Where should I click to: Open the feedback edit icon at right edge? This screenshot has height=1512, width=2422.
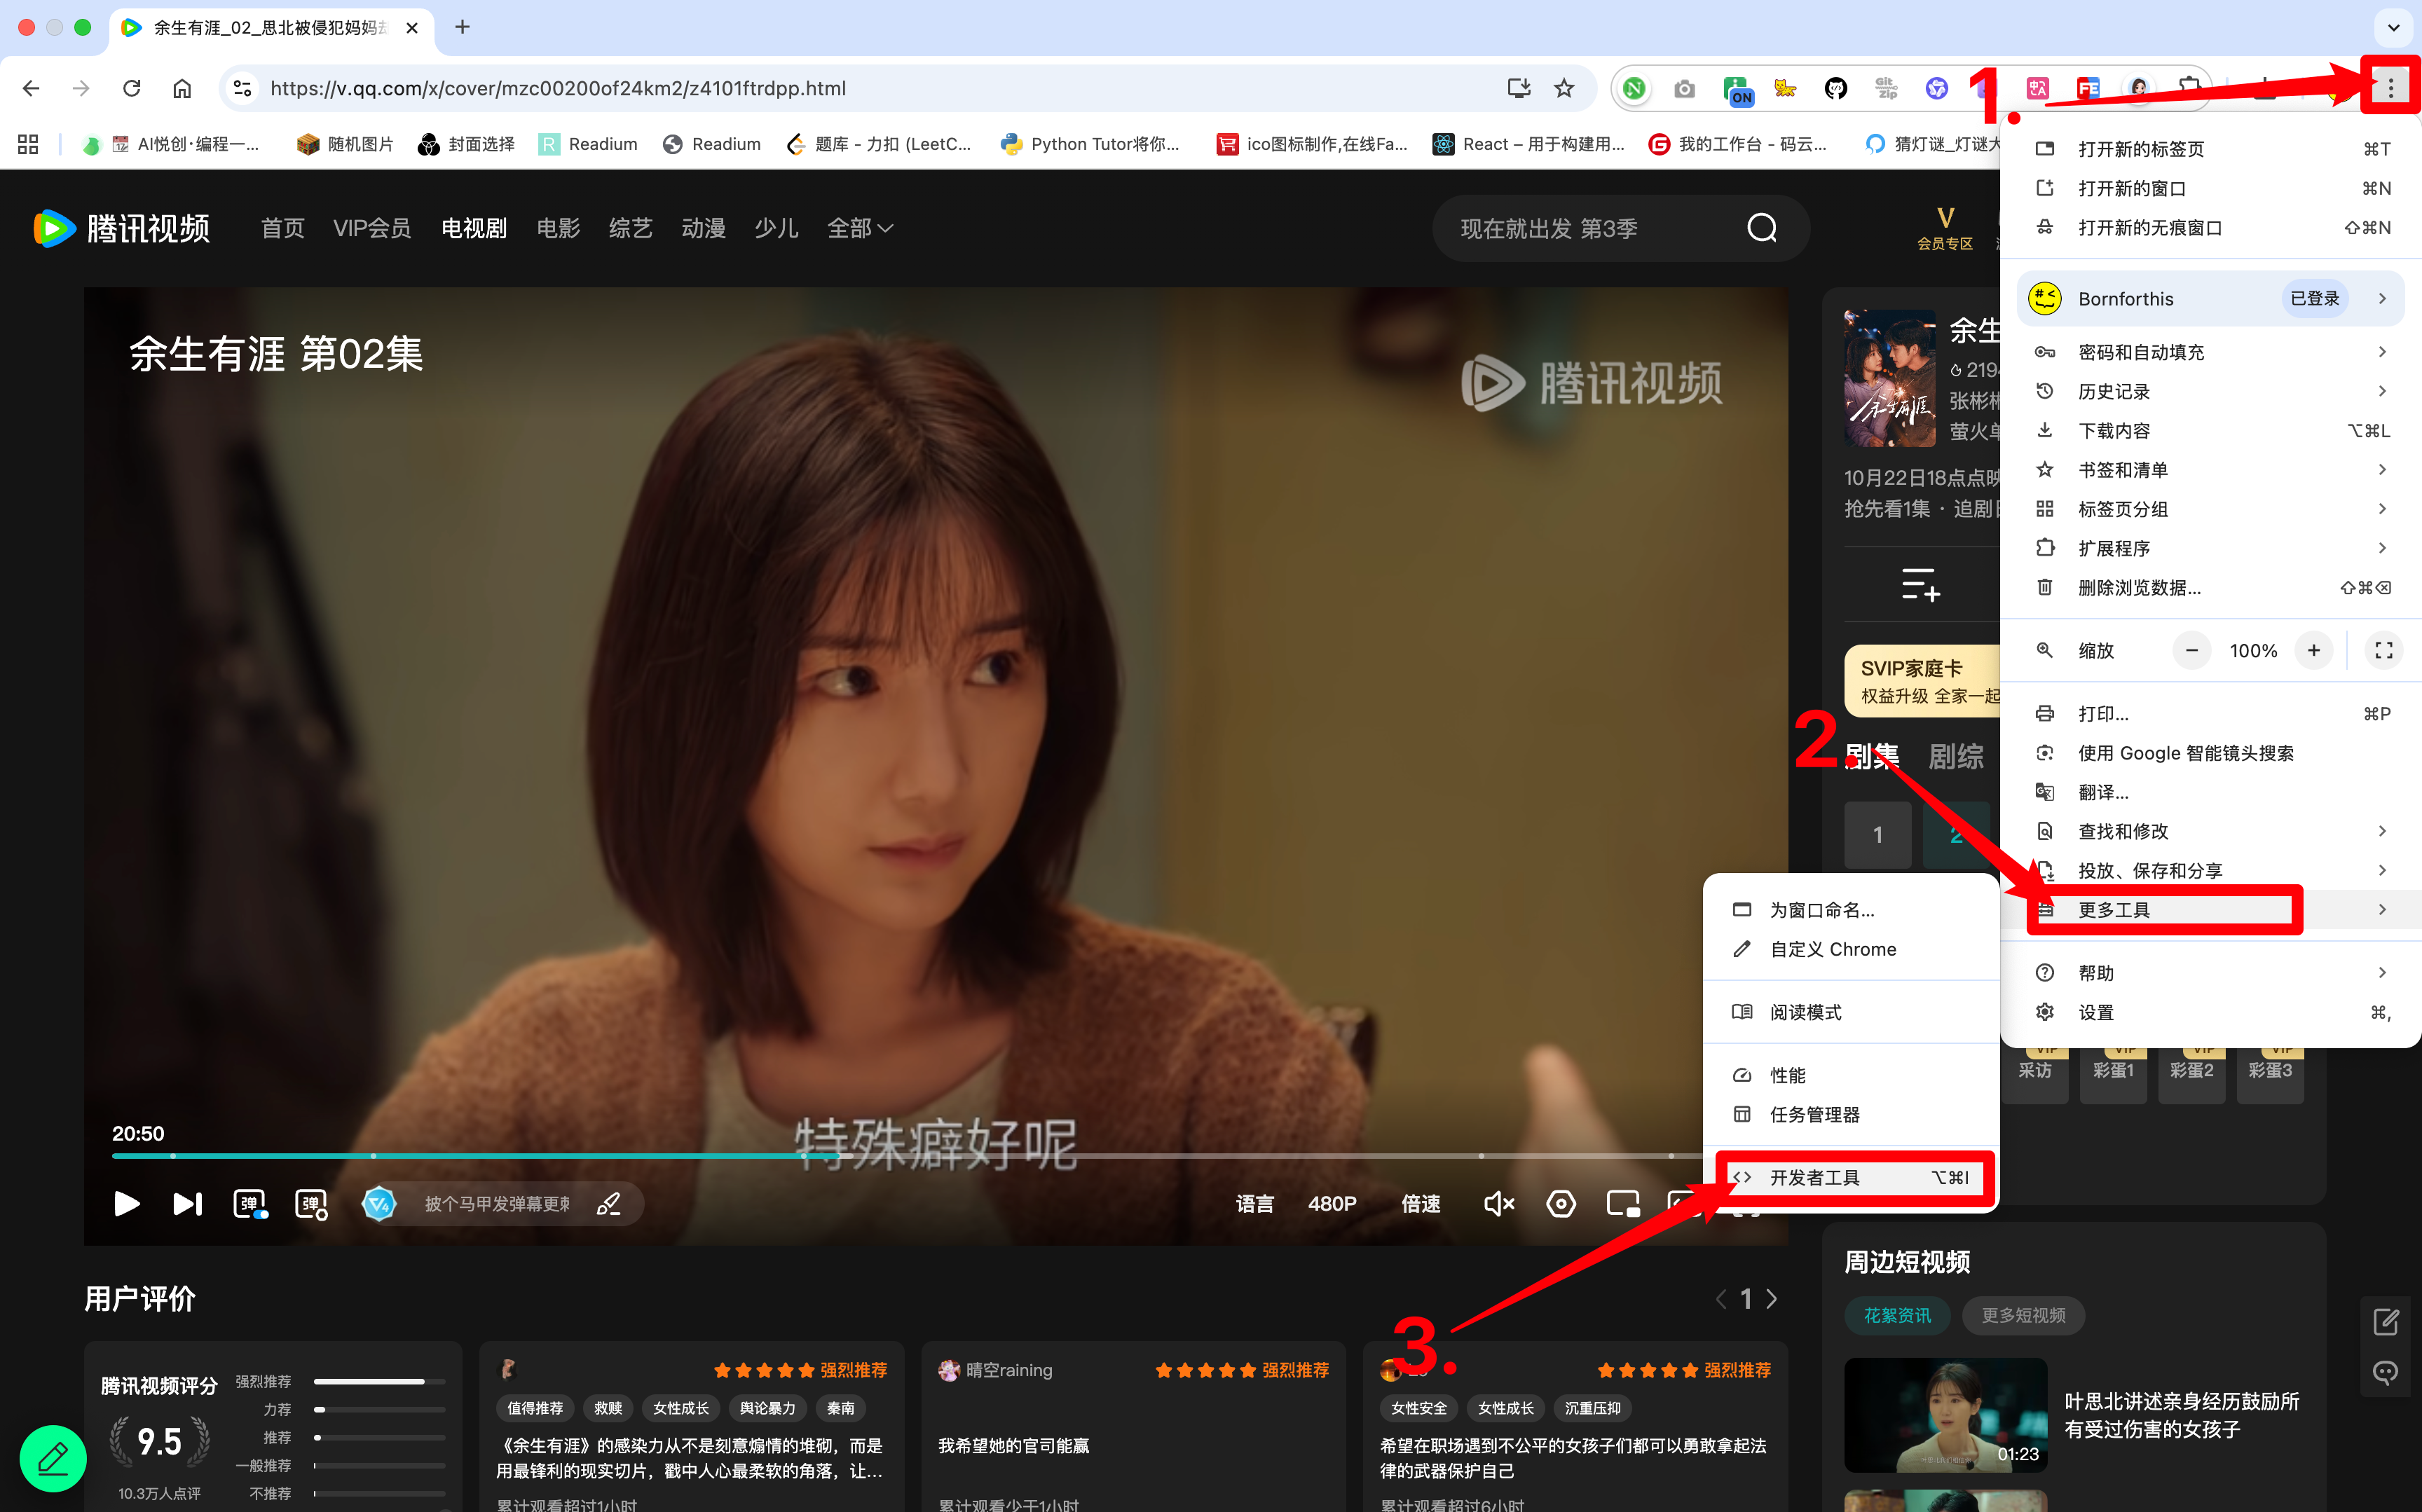2385,1322
